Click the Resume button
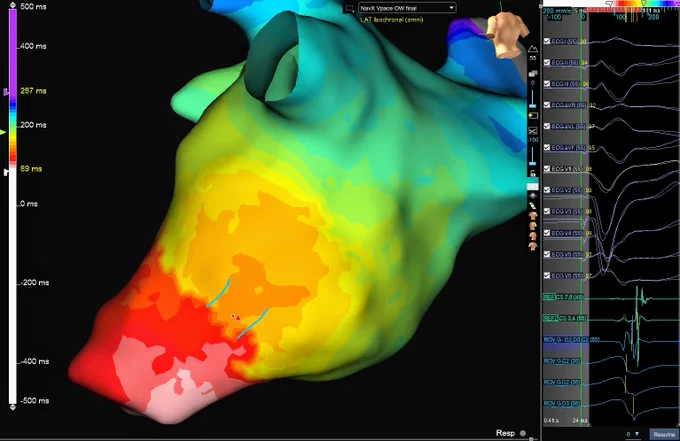This screenshot has width=680, height=441. point(664,434)
